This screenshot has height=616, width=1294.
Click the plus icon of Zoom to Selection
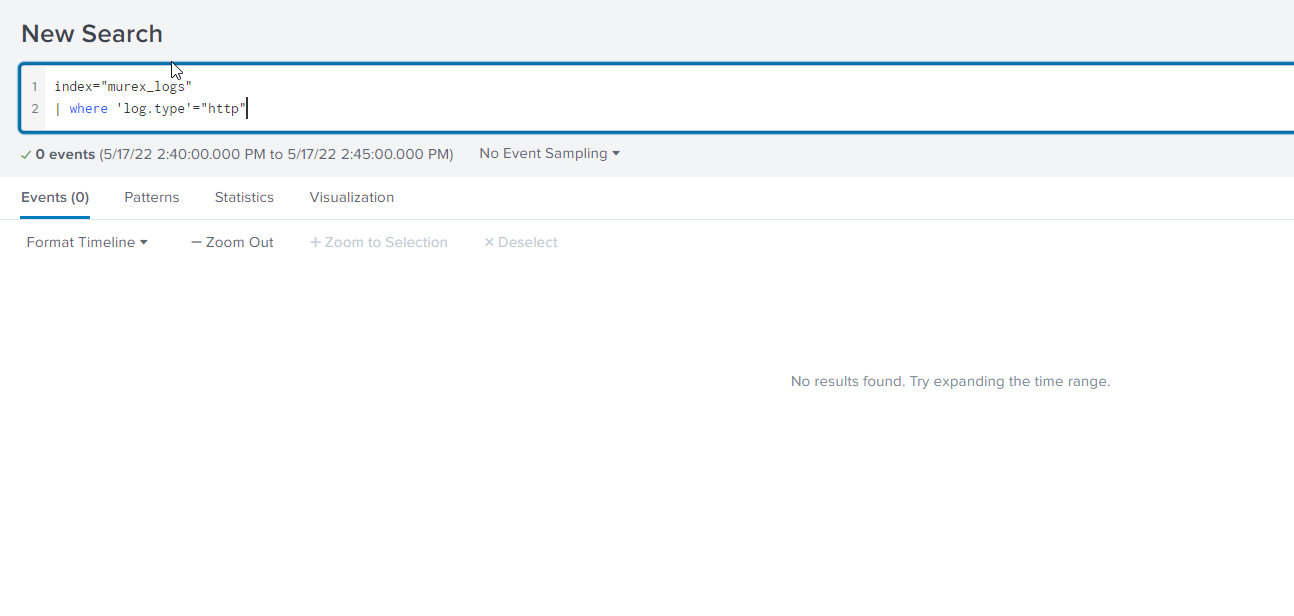point(315,243)
